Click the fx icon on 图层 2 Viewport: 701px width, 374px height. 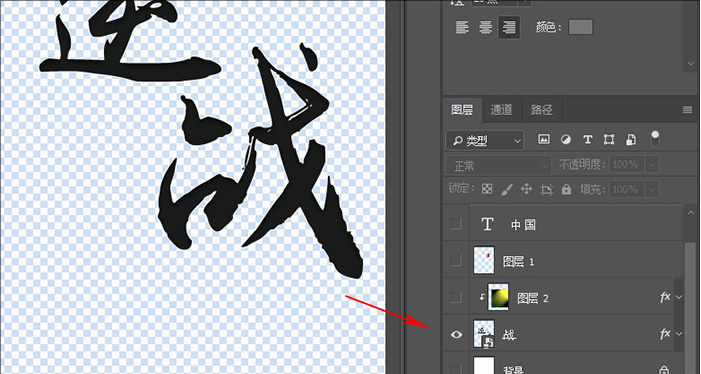[665, 297]
